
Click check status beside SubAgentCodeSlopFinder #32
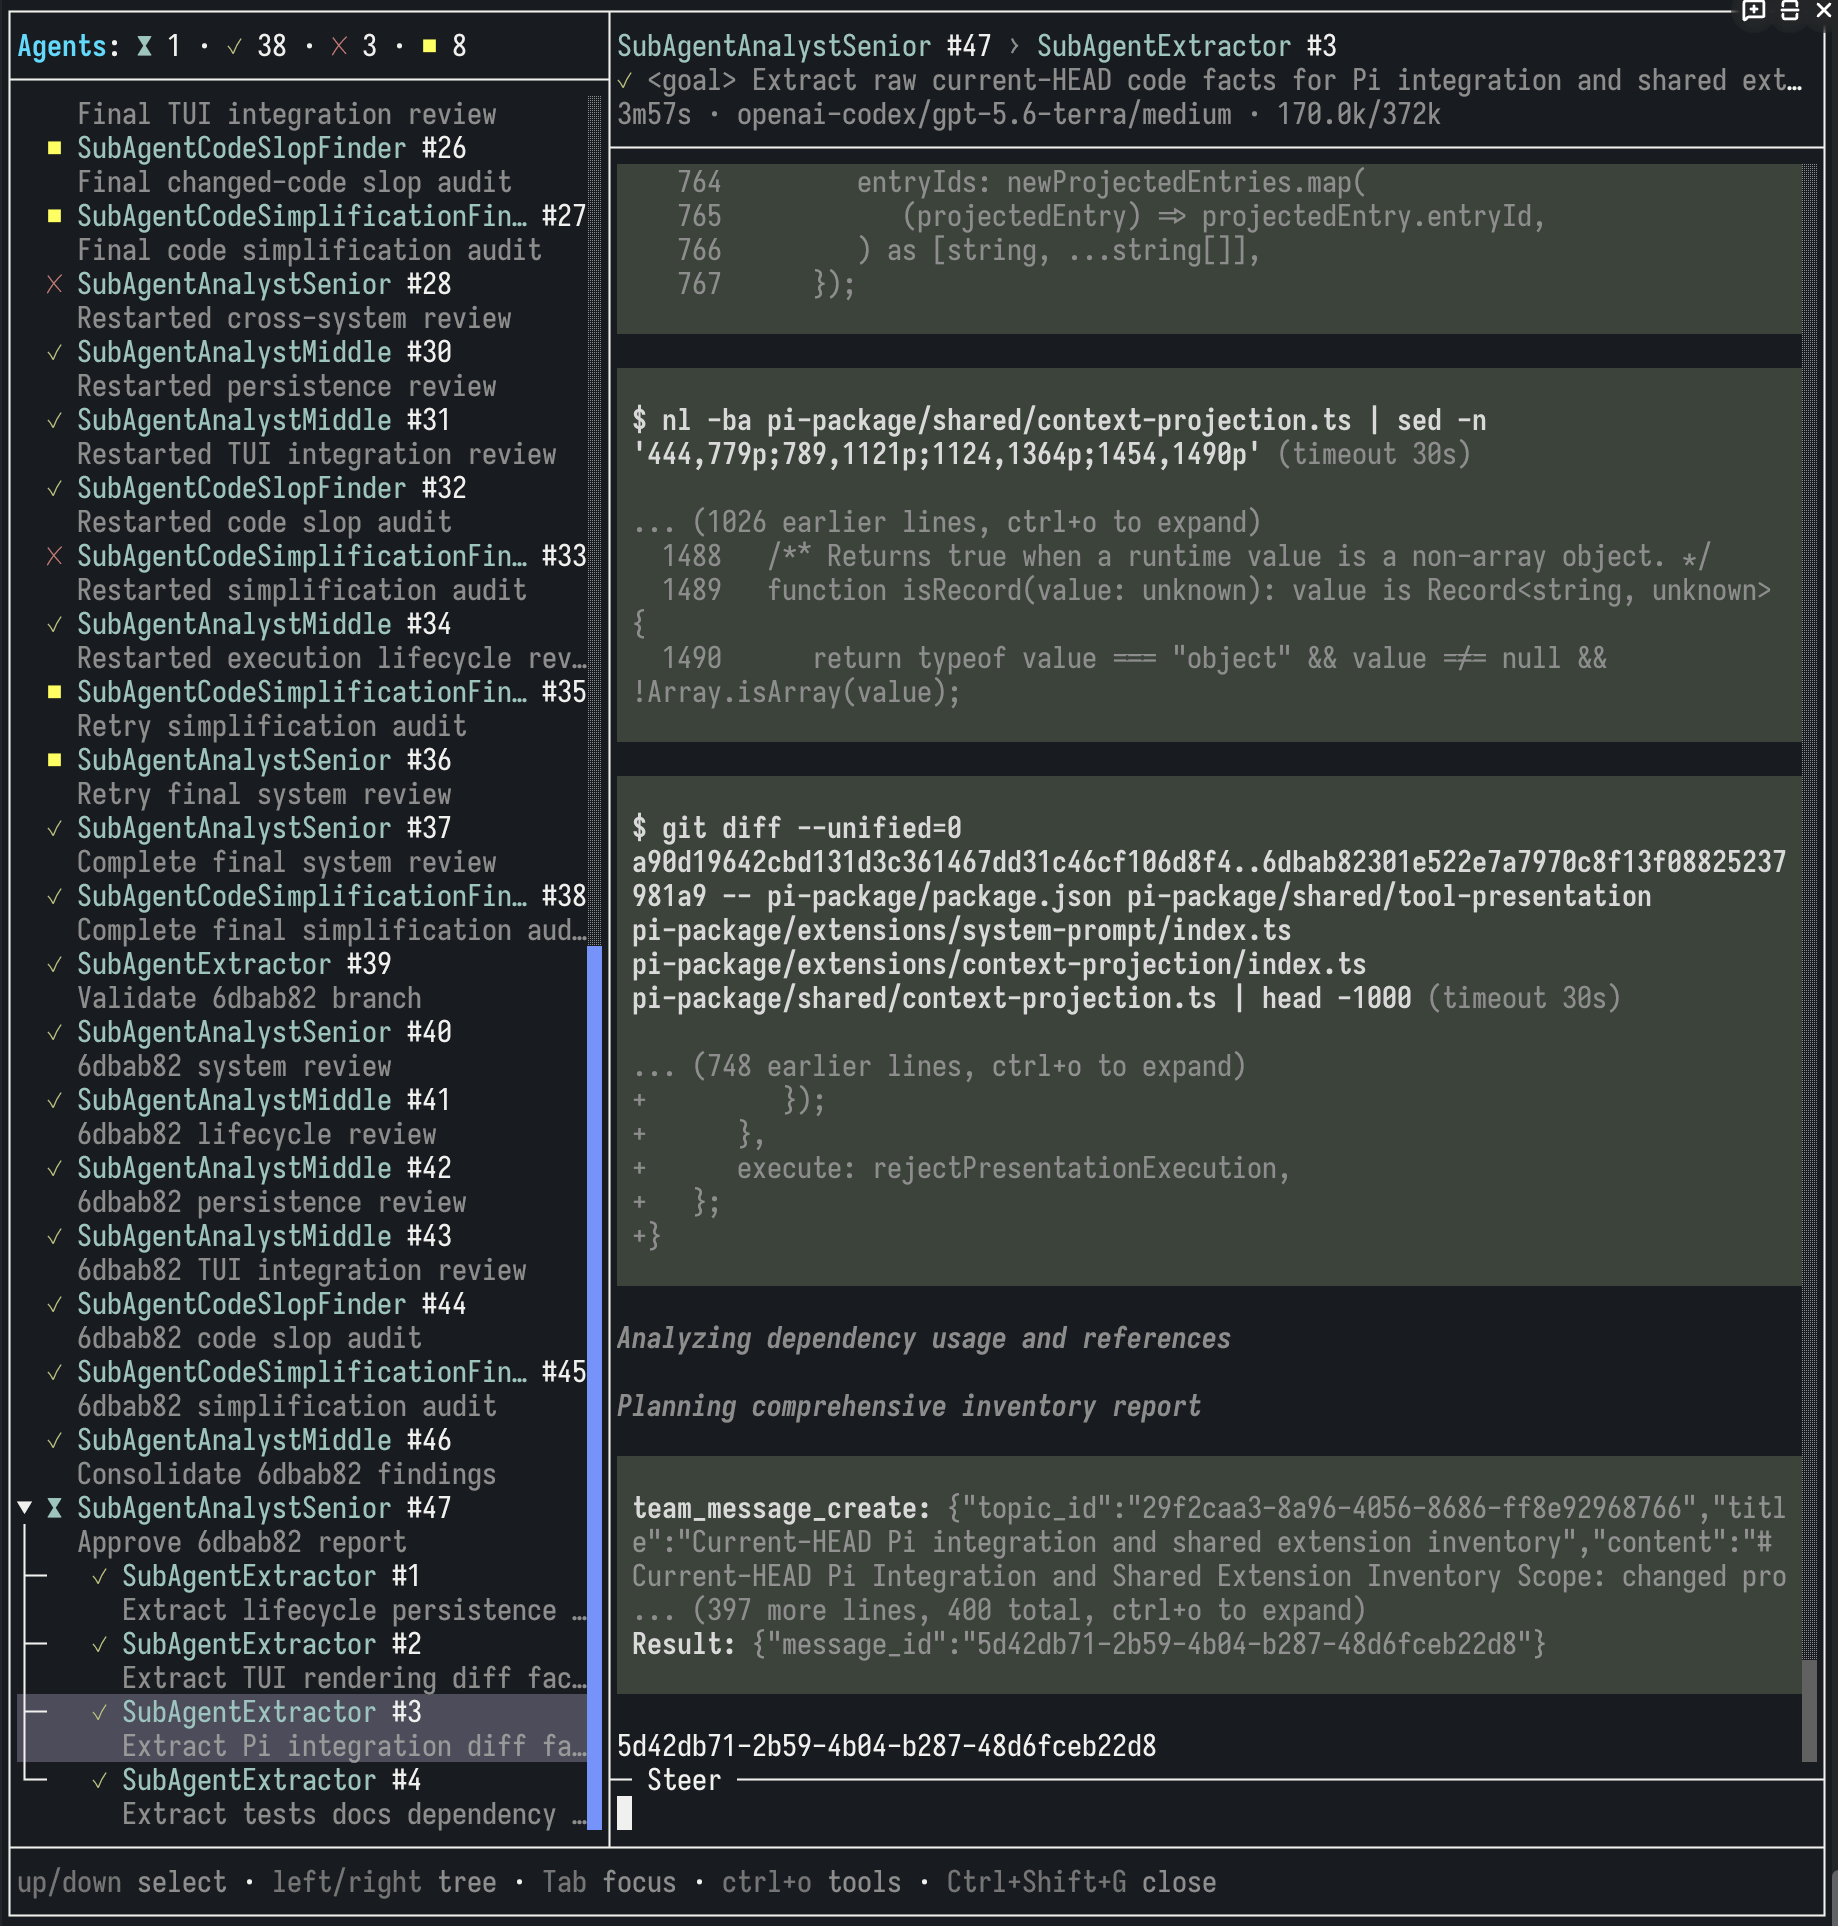(54, 488)
